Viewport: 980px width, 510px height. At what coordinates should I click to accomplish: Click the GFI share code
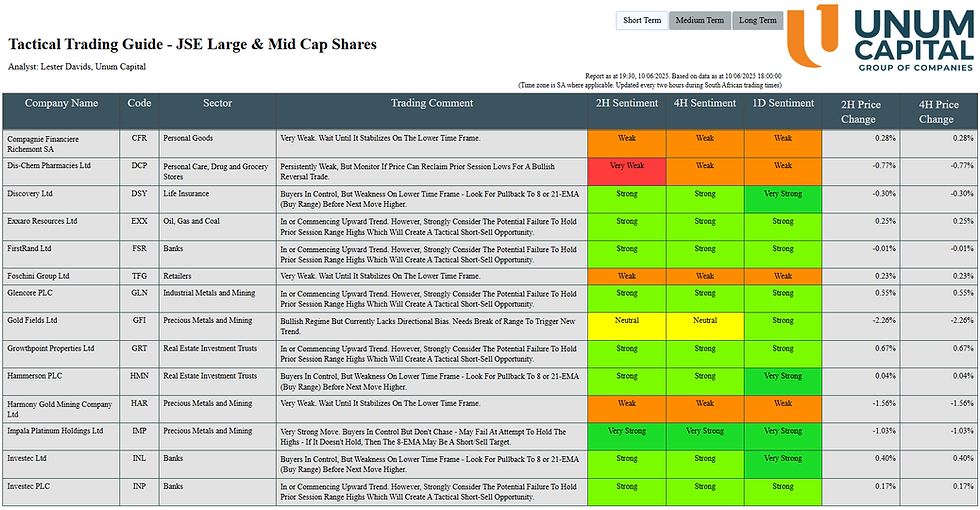(139, 321)
